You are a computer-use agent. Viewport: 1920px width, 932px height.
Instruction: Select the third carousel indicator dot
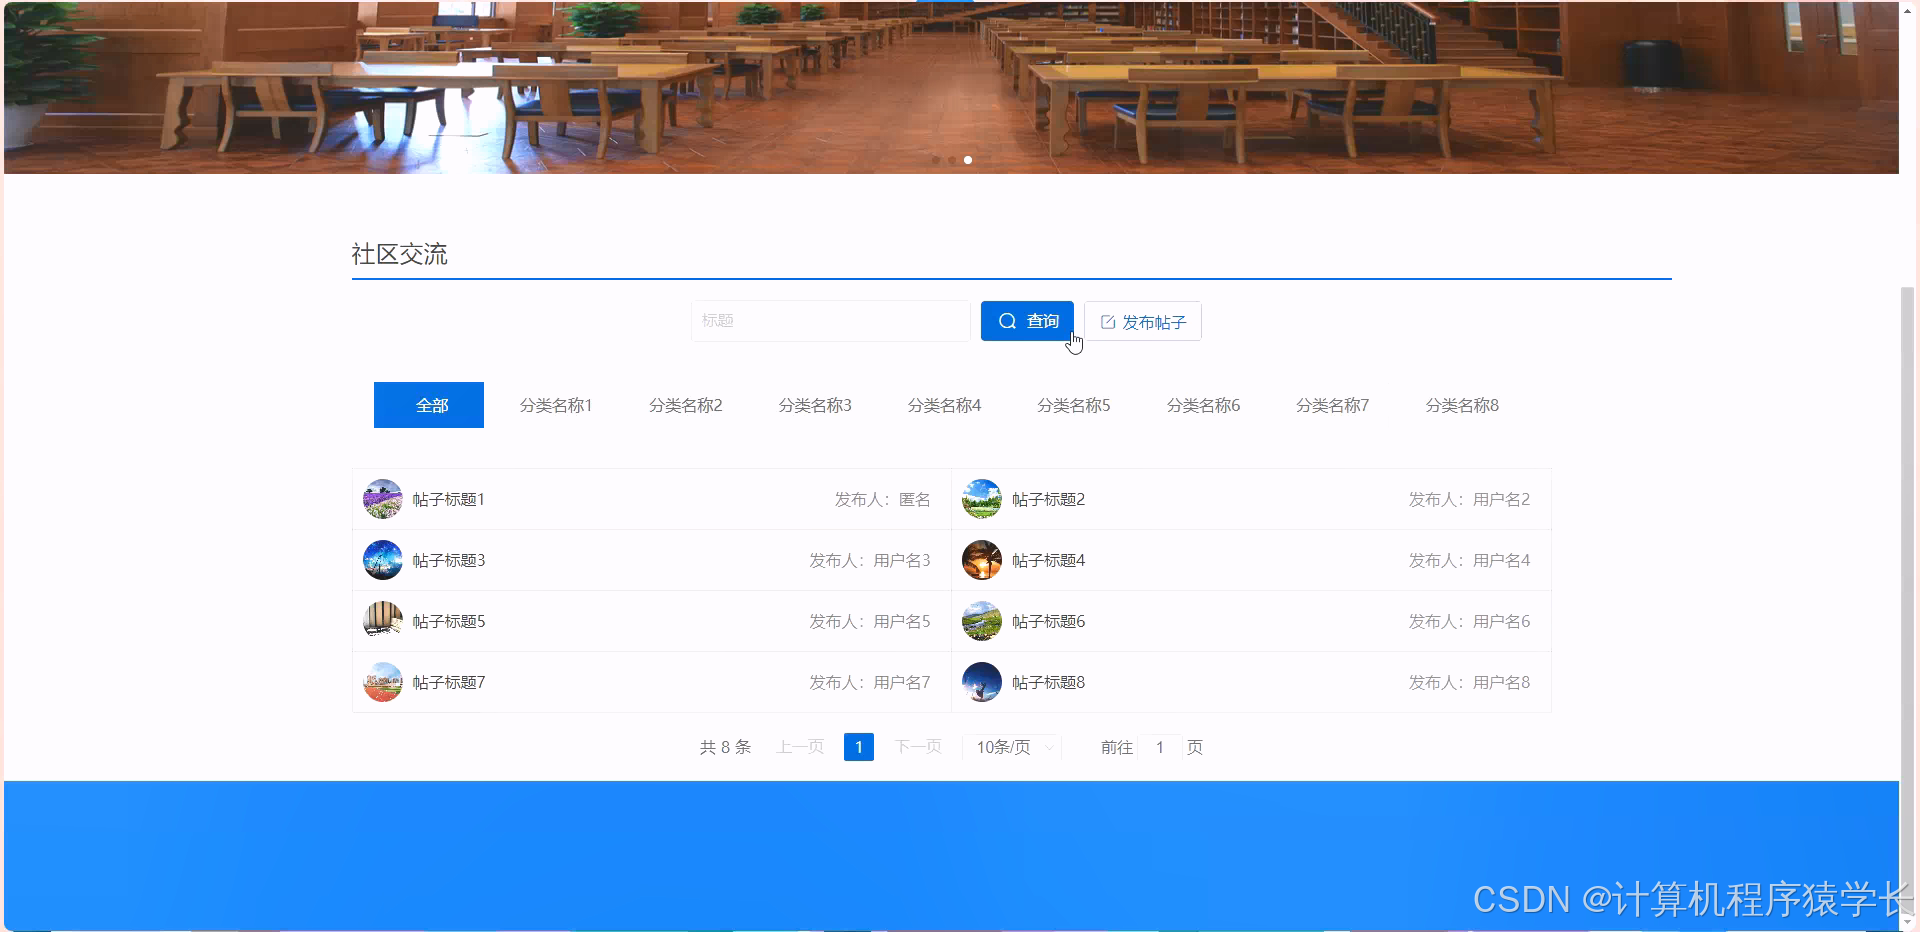click(x=967, y=160)
